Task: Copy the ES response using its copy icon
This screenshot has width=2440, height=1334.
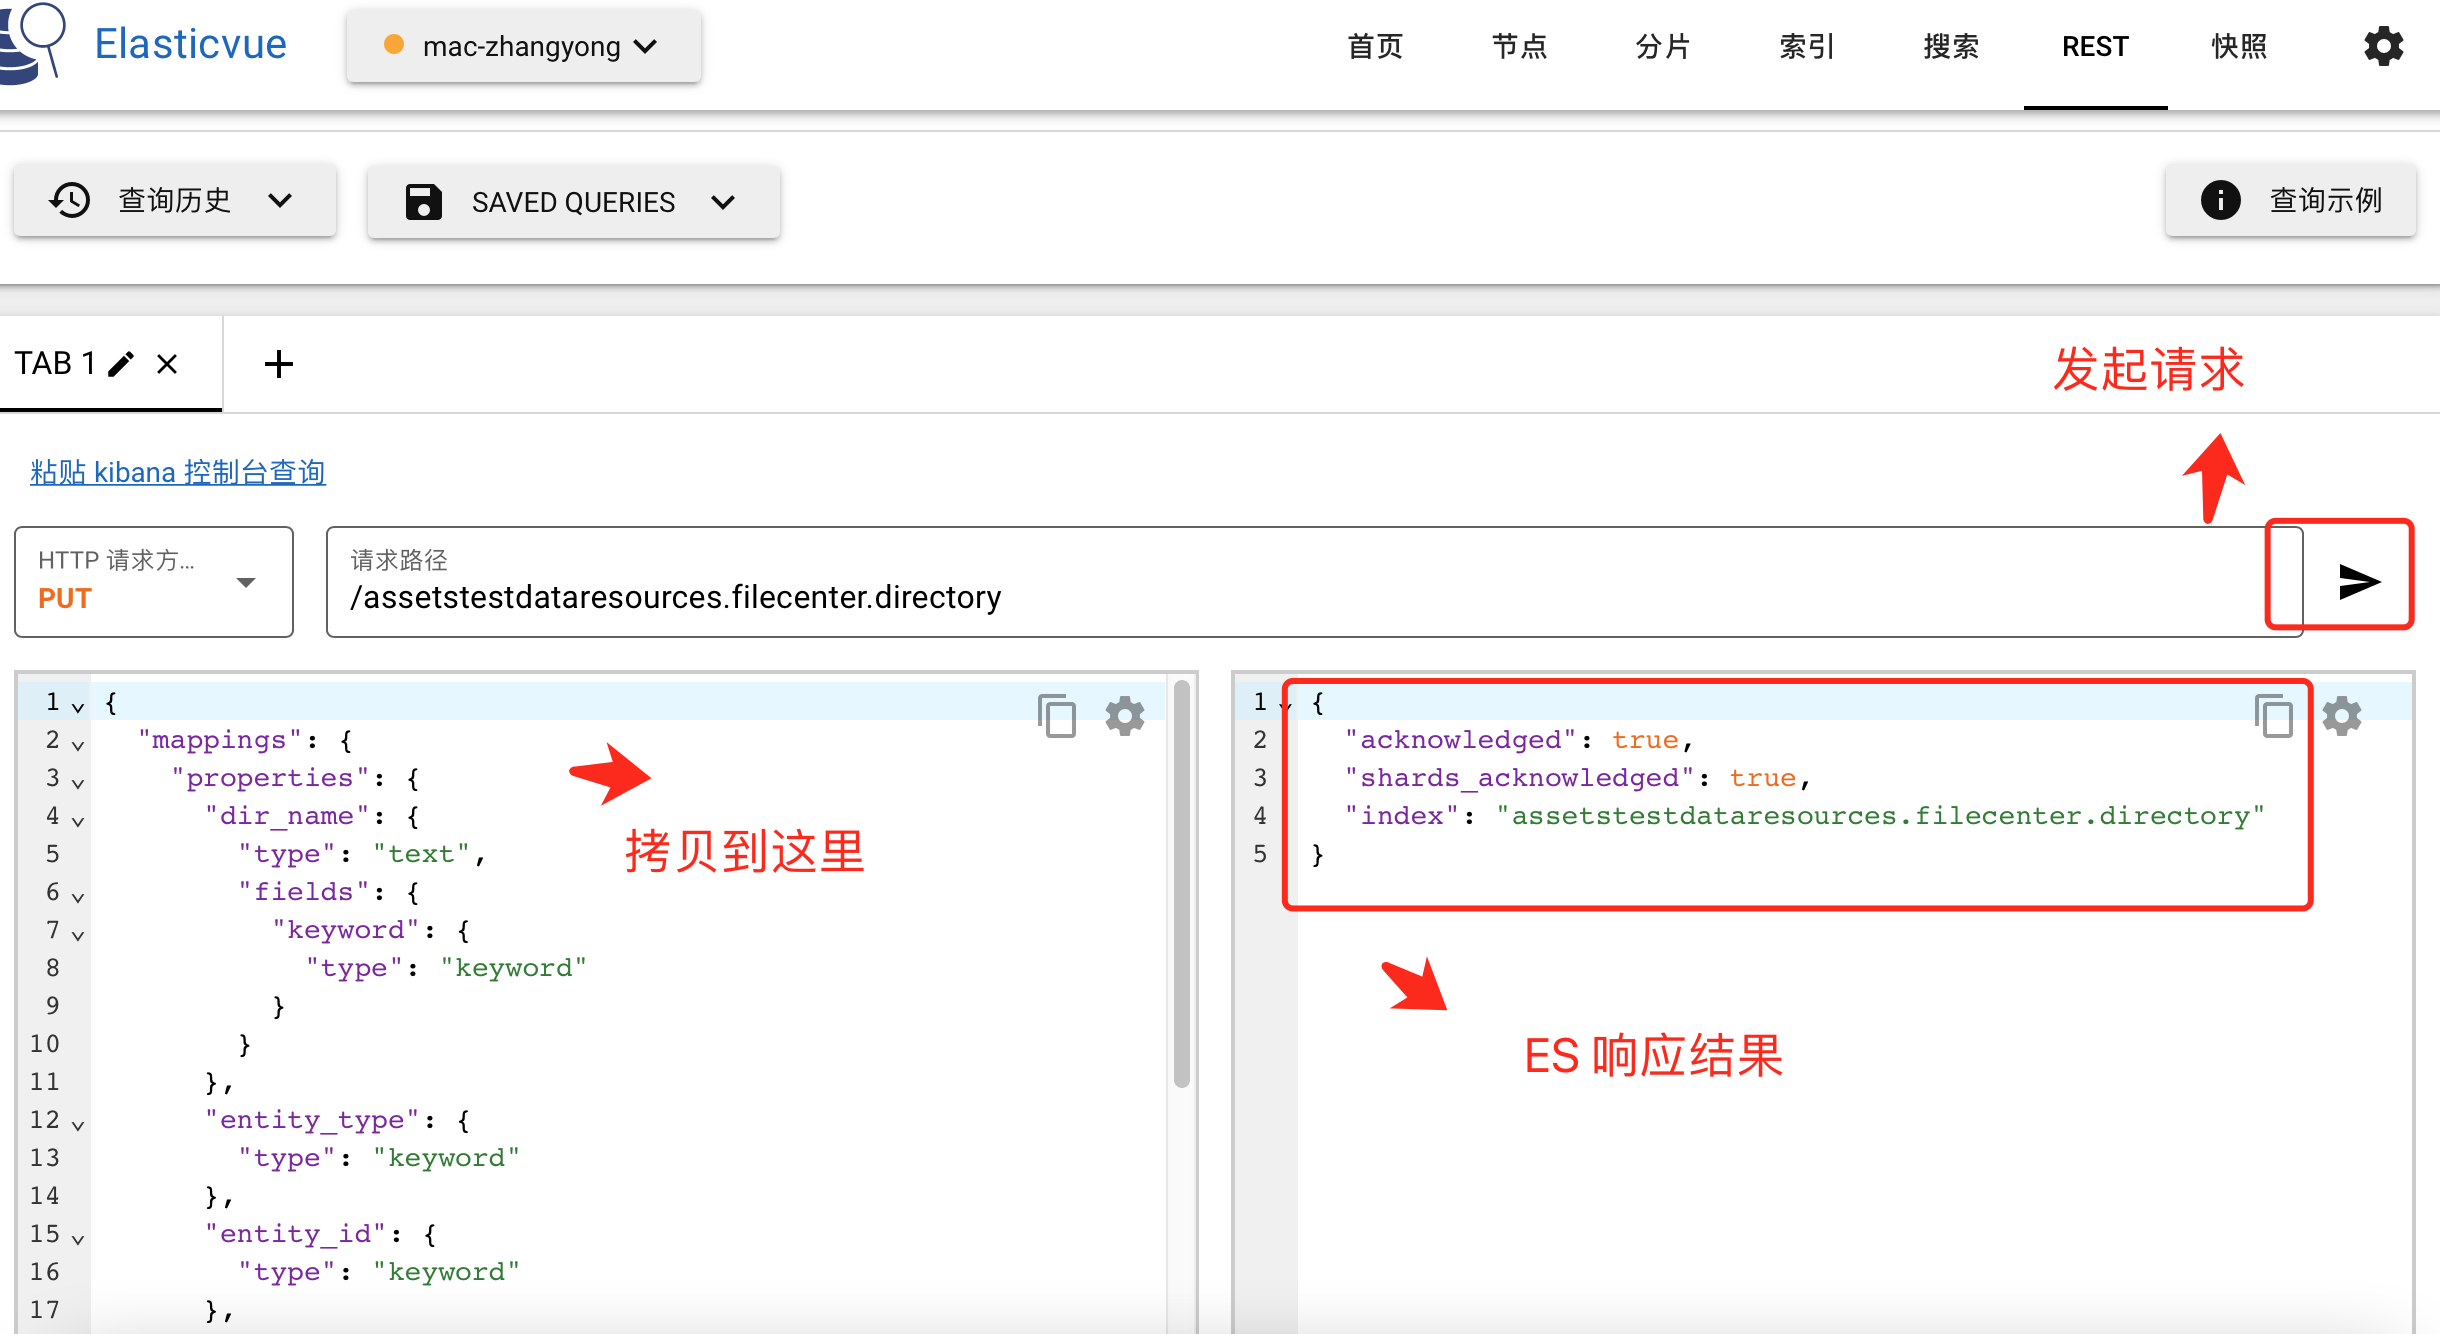Action: pos(2273,716)
